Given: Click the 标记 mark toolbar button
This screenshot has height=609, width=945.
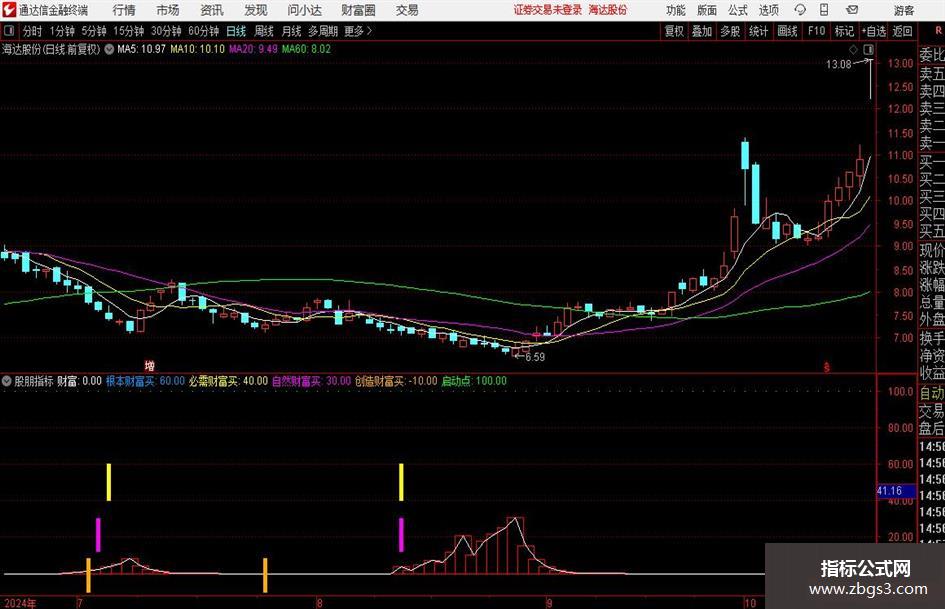Looking at the screenshot, I should coord(844,31).
